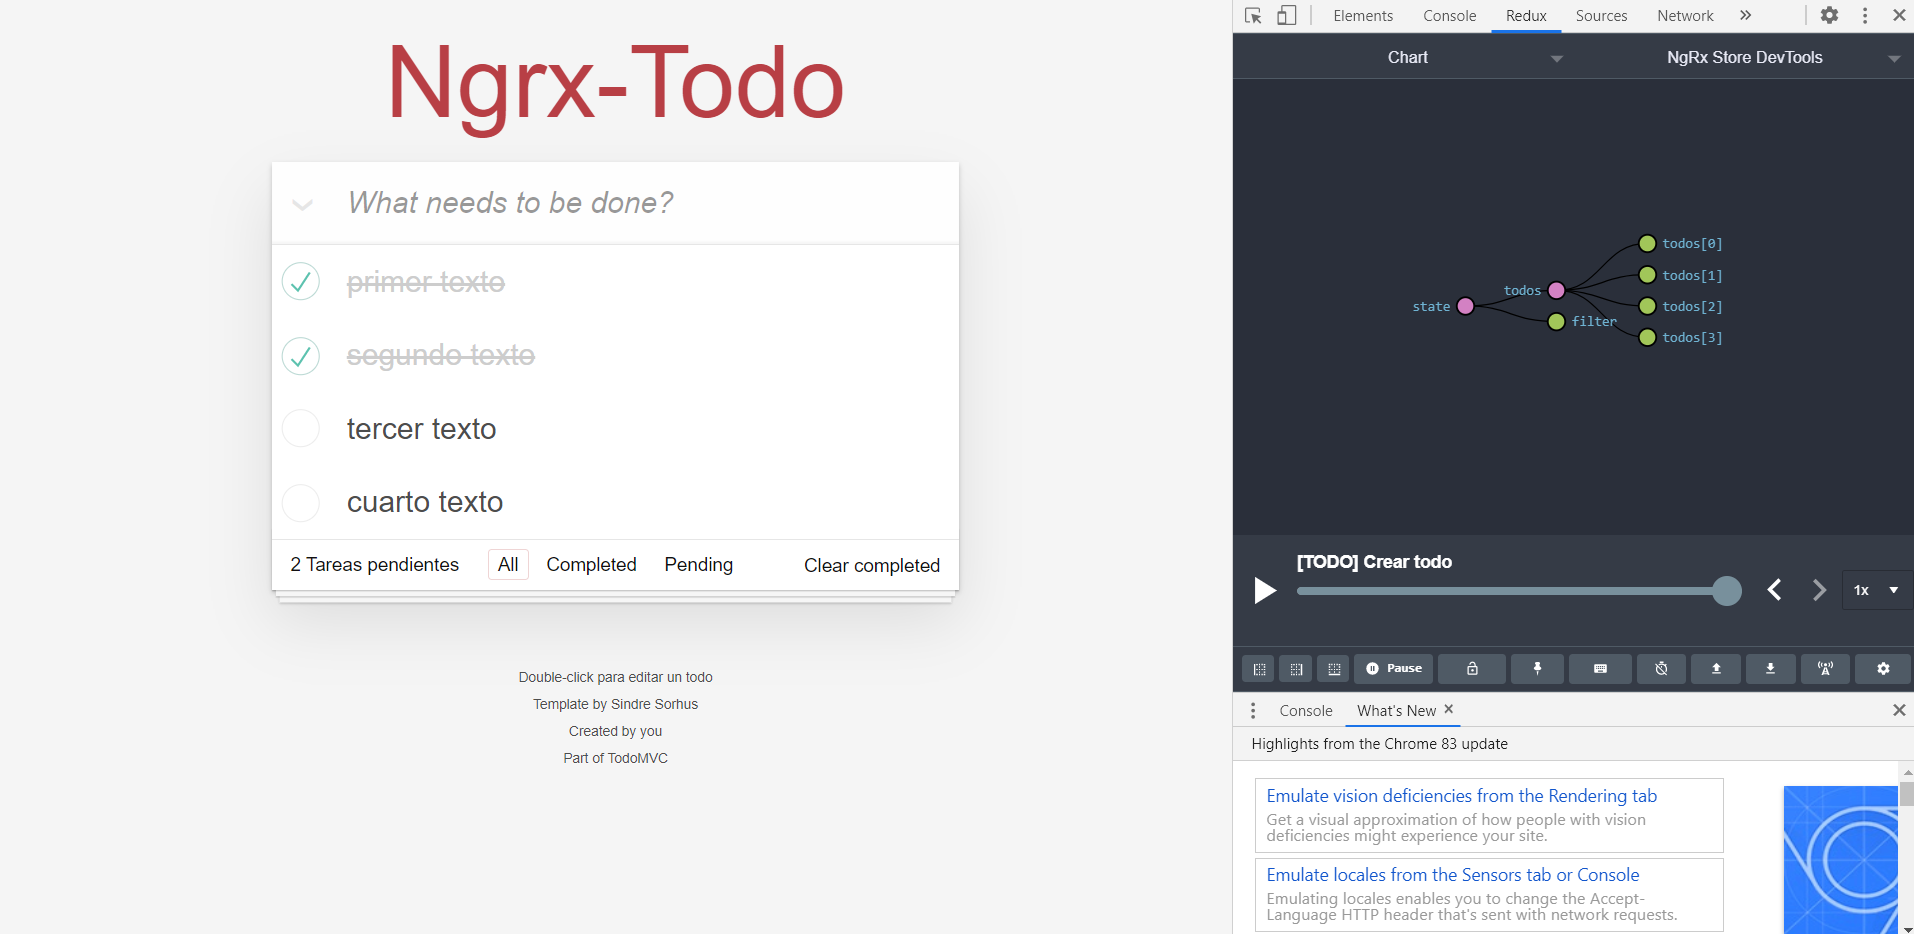This screenshot has width=1914, height=934.
Task: Click the state node in chart
Action: [1465, 306]
